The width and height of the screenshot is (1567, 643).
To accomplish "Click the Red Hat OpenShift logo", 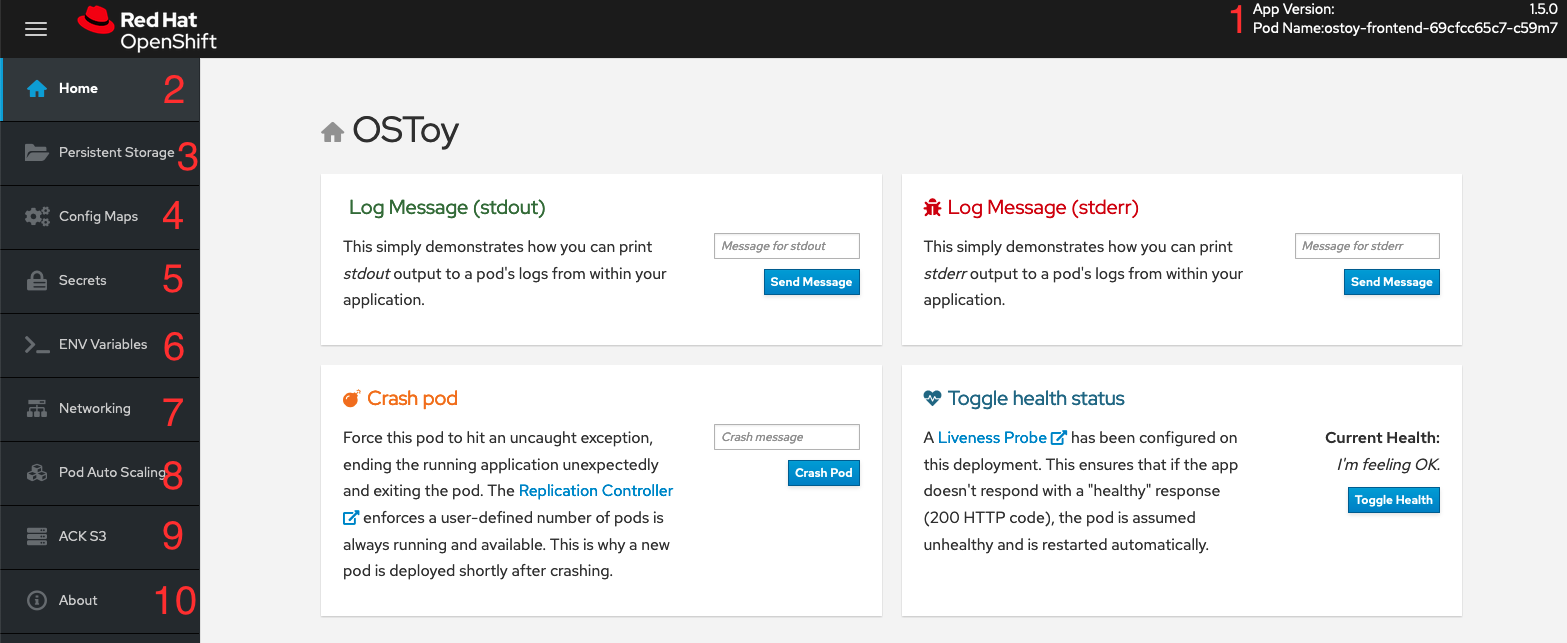I will pos(147,29).
